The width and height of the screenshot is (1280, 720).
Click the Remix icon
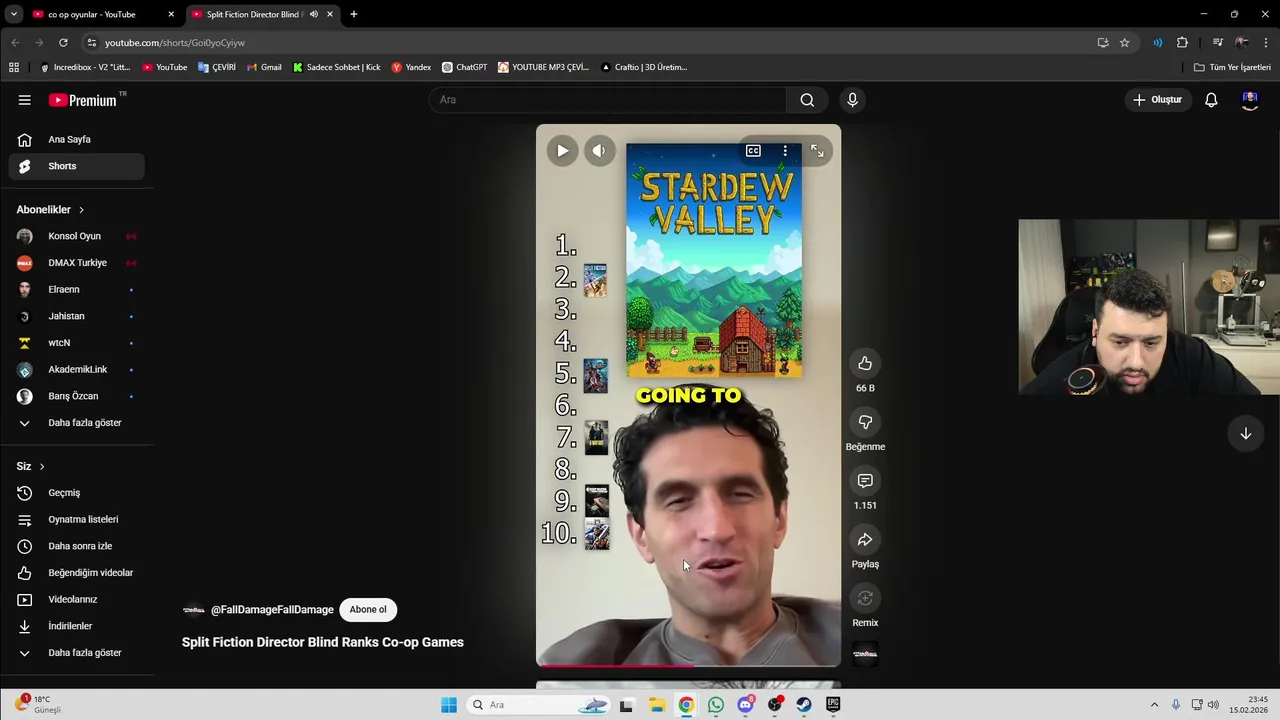pos(865,598)
